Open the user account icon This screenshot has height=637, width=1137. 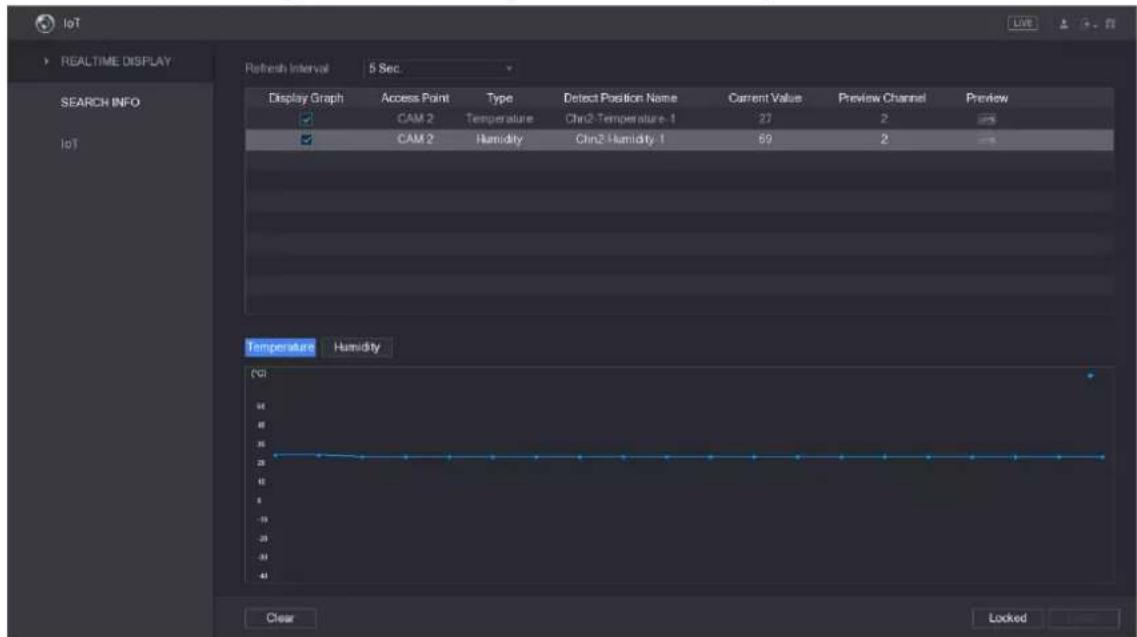point(1064,24)
